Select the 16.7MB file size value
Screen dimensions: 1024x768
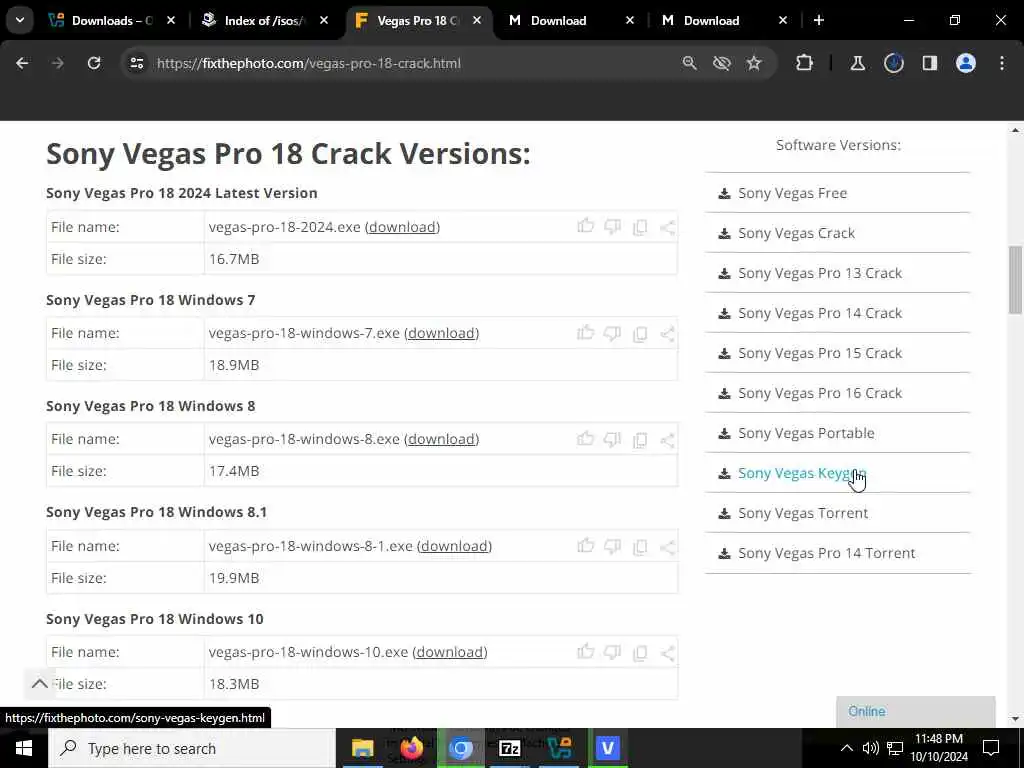(234, 259)
